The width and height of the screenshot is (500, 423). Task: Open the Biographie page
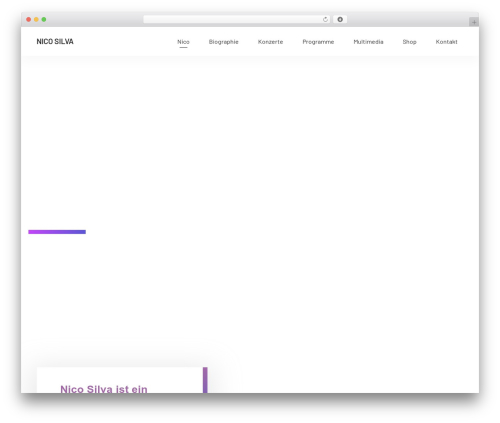pos(224,42)
